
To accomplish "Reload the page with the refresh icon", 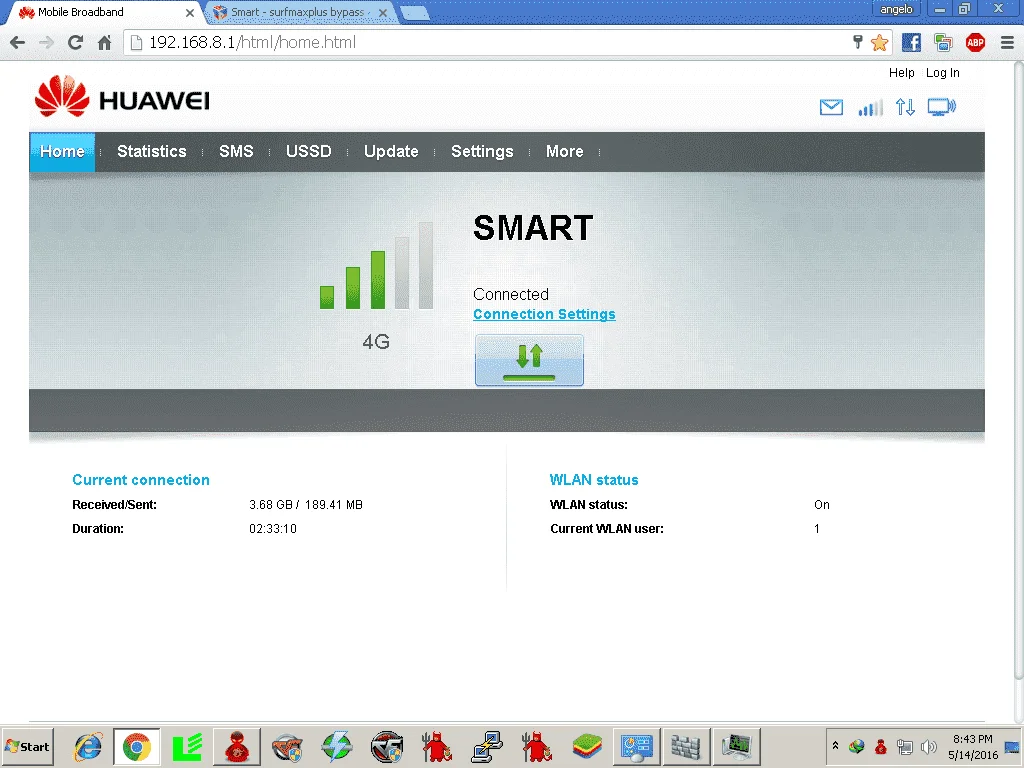I will (76, 42).
